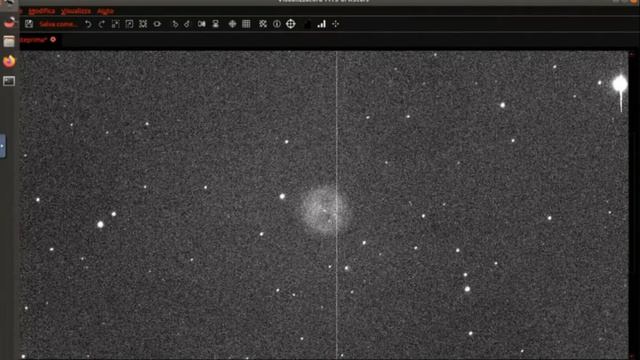Click the red app icon atop the dock
Image resolution: width=640 pixels, height=360 pixels.
point(9,22)
